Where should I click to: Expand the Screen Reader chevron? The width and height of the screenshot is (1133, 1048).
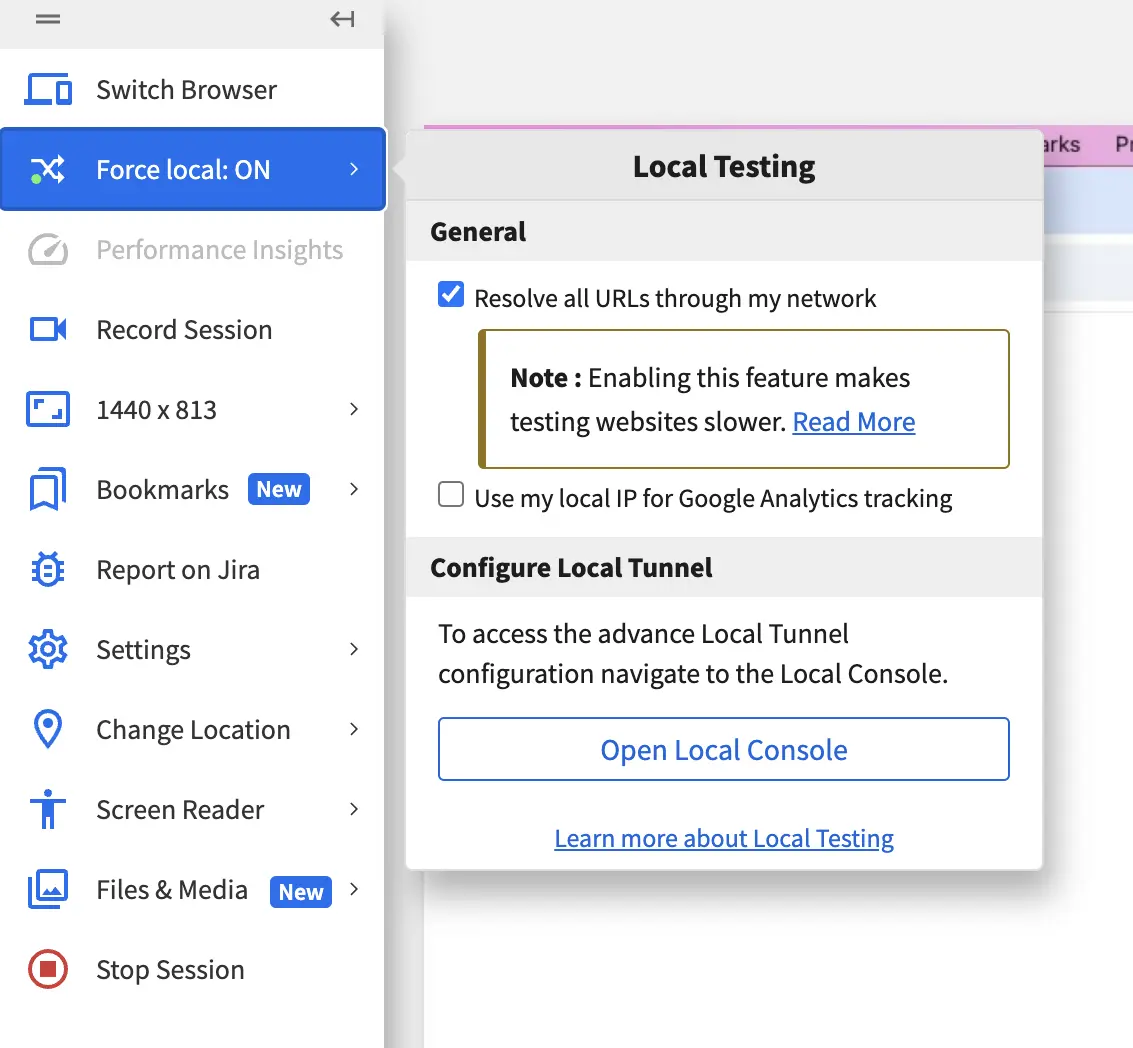pos(354,809)
